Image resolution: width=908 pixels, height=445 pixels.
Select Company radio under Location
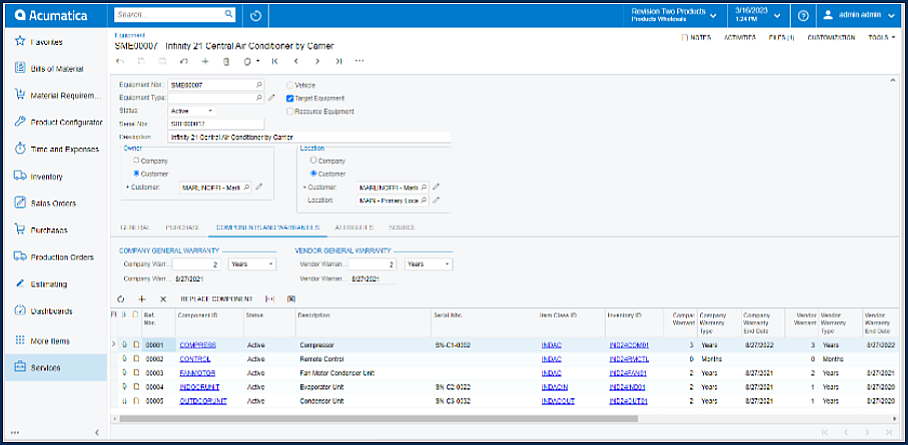[x=313, y=161]
